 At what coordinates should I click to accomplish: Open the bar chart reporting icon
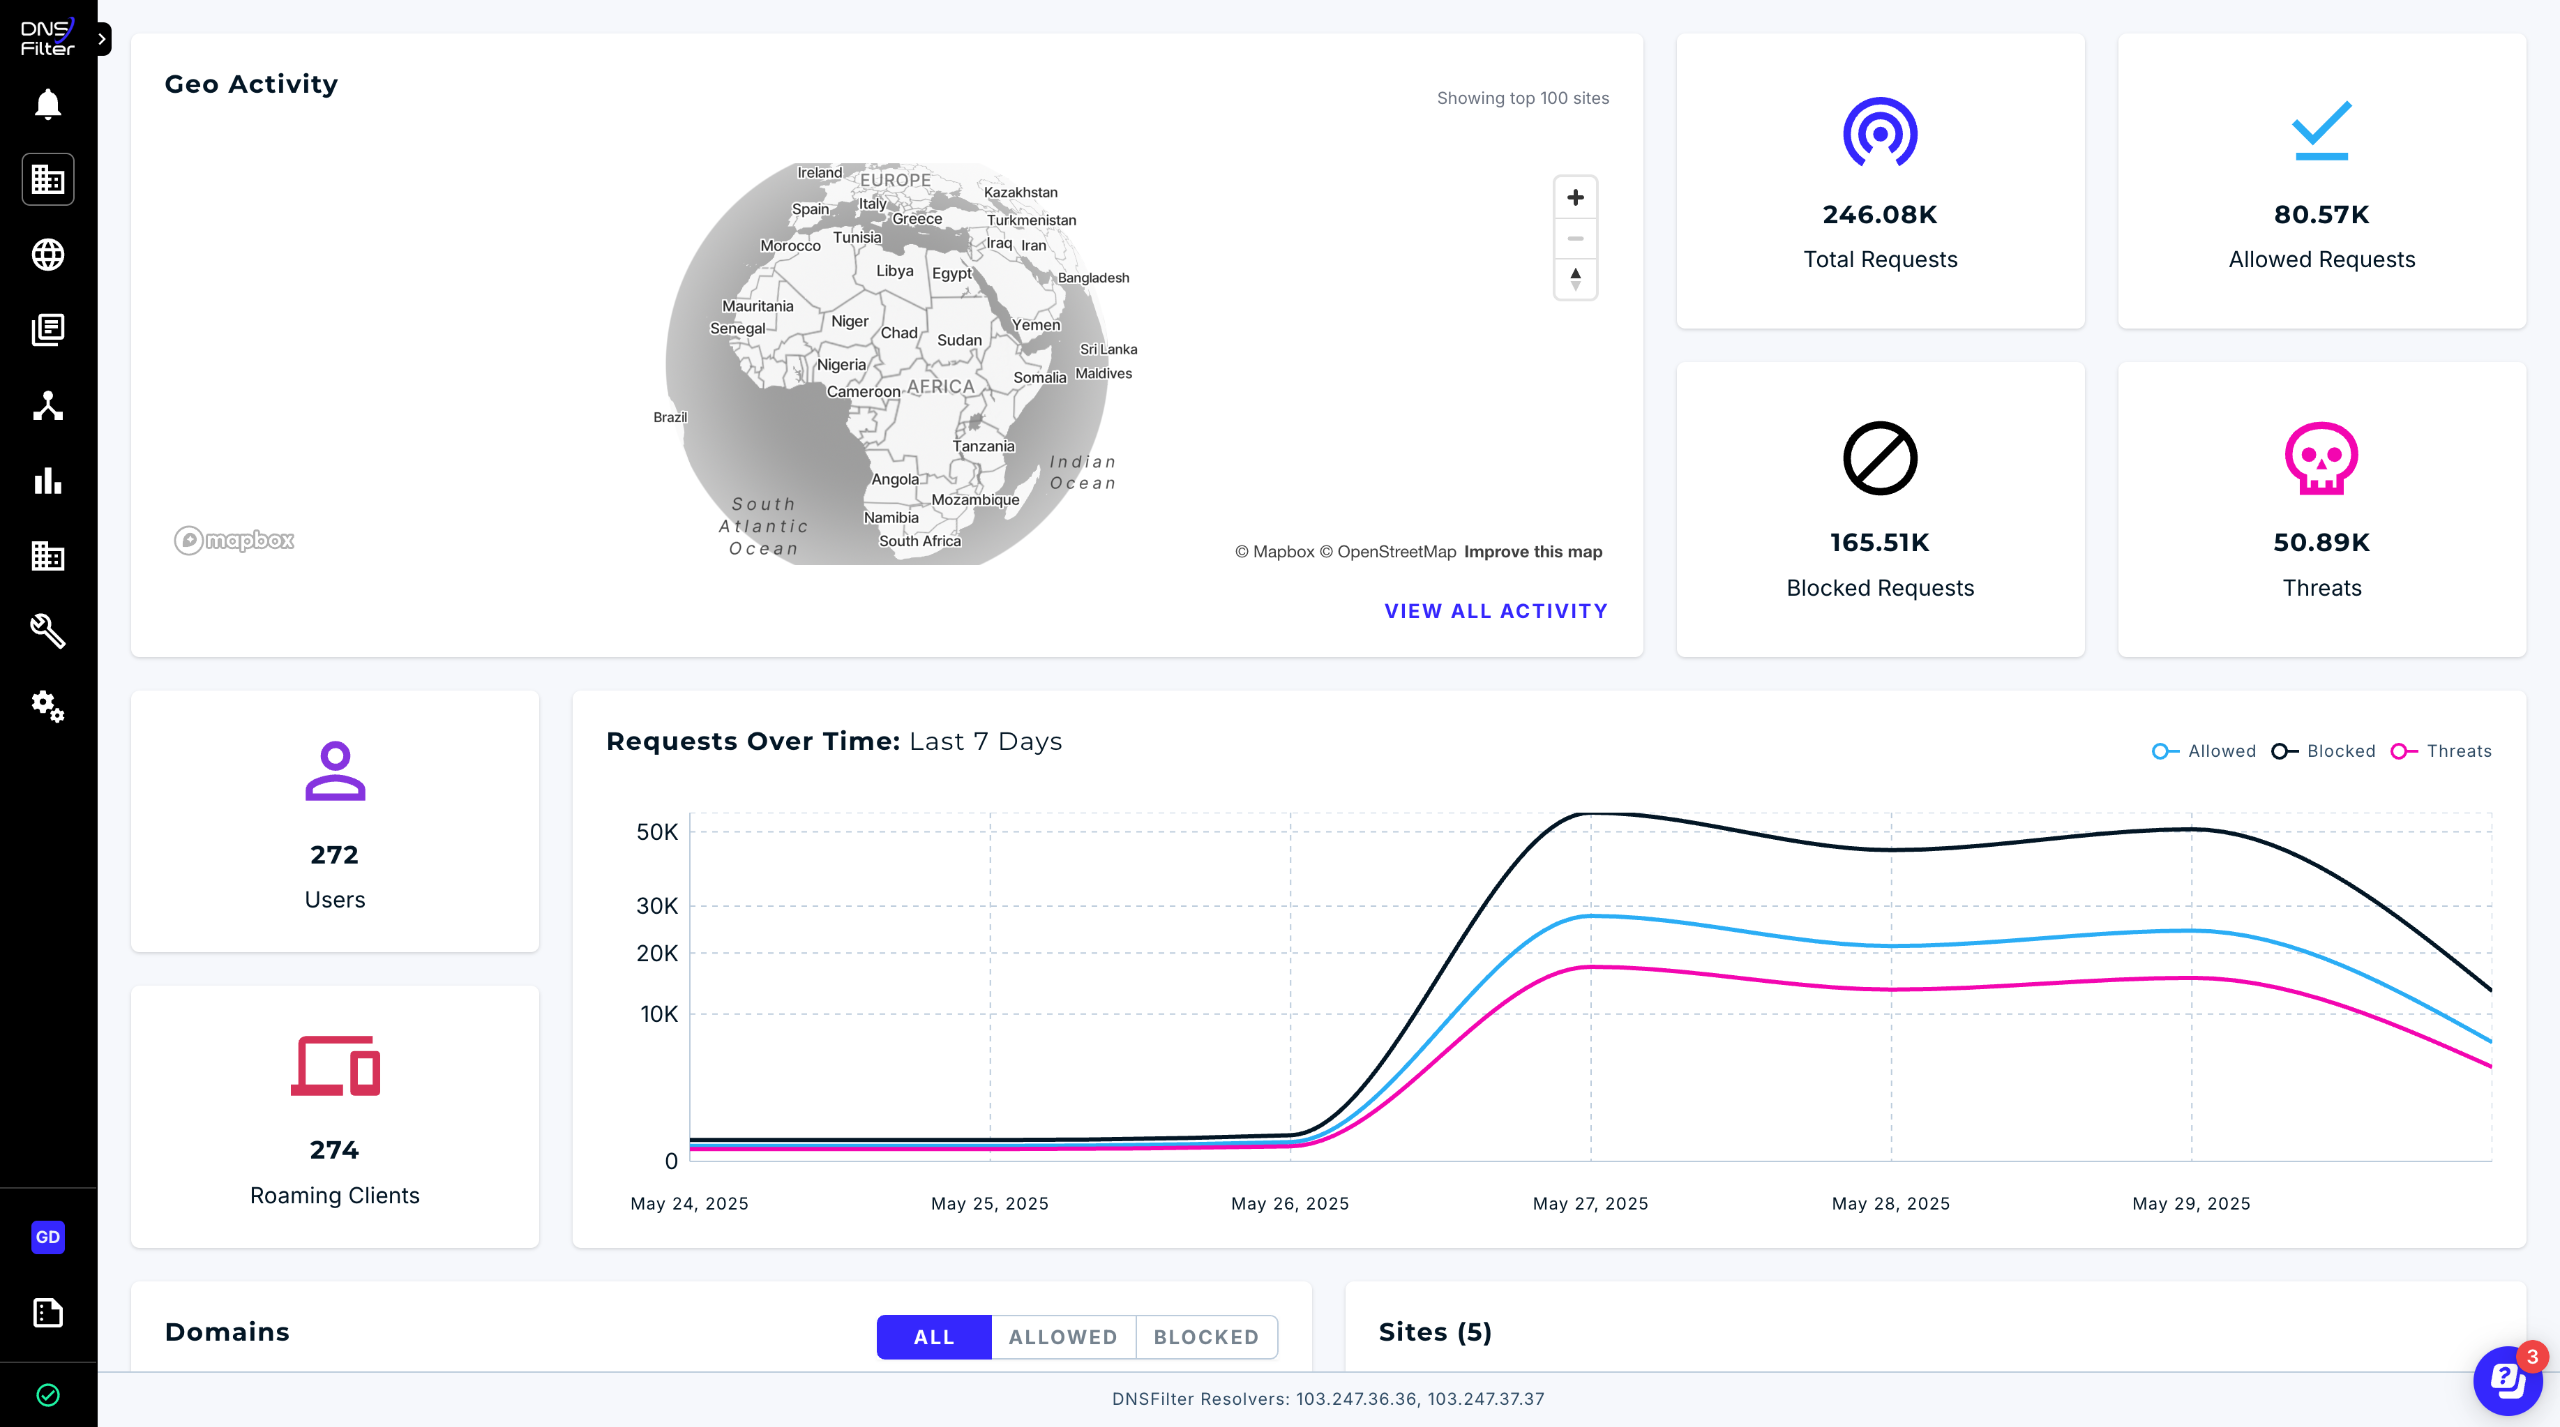pos(48,481)
